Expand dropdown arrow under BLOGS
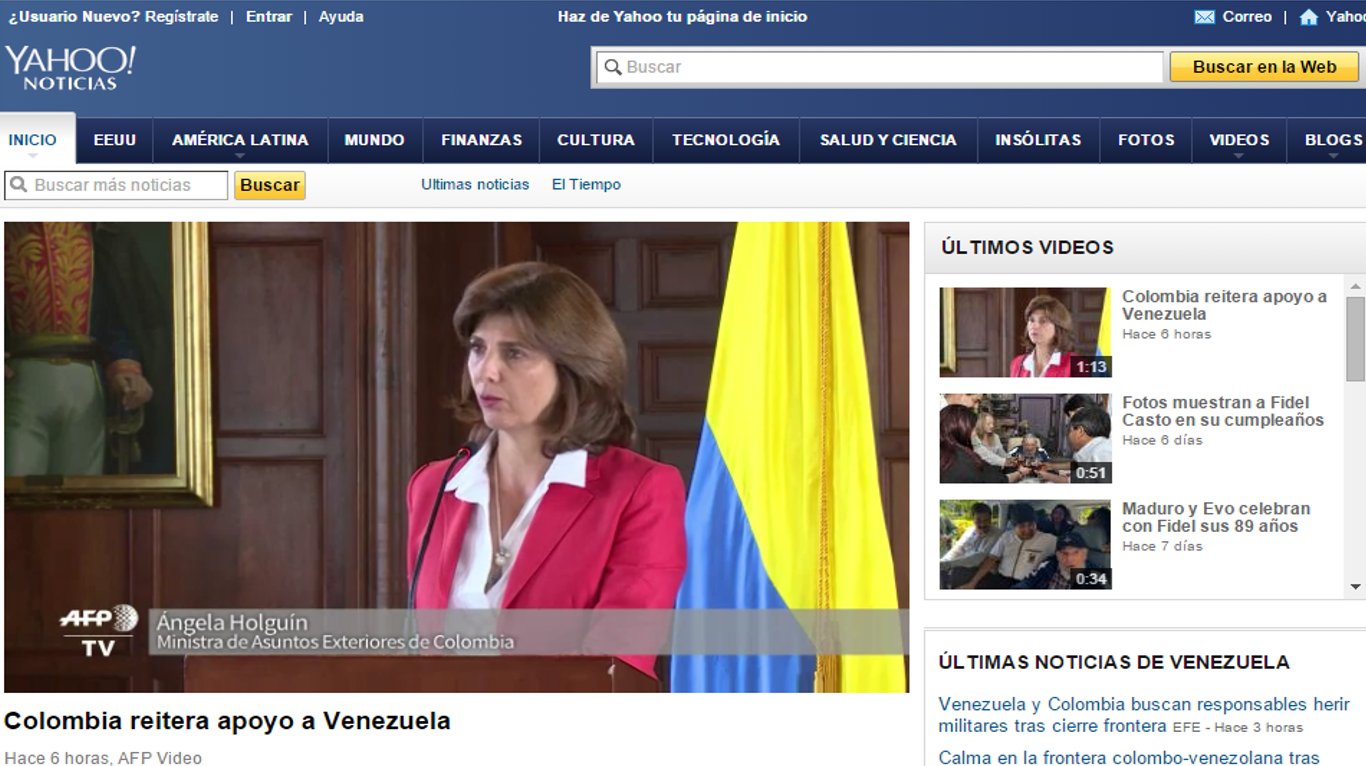The width and height of the screenshot is (1366, 766). tap(1333, 156)
